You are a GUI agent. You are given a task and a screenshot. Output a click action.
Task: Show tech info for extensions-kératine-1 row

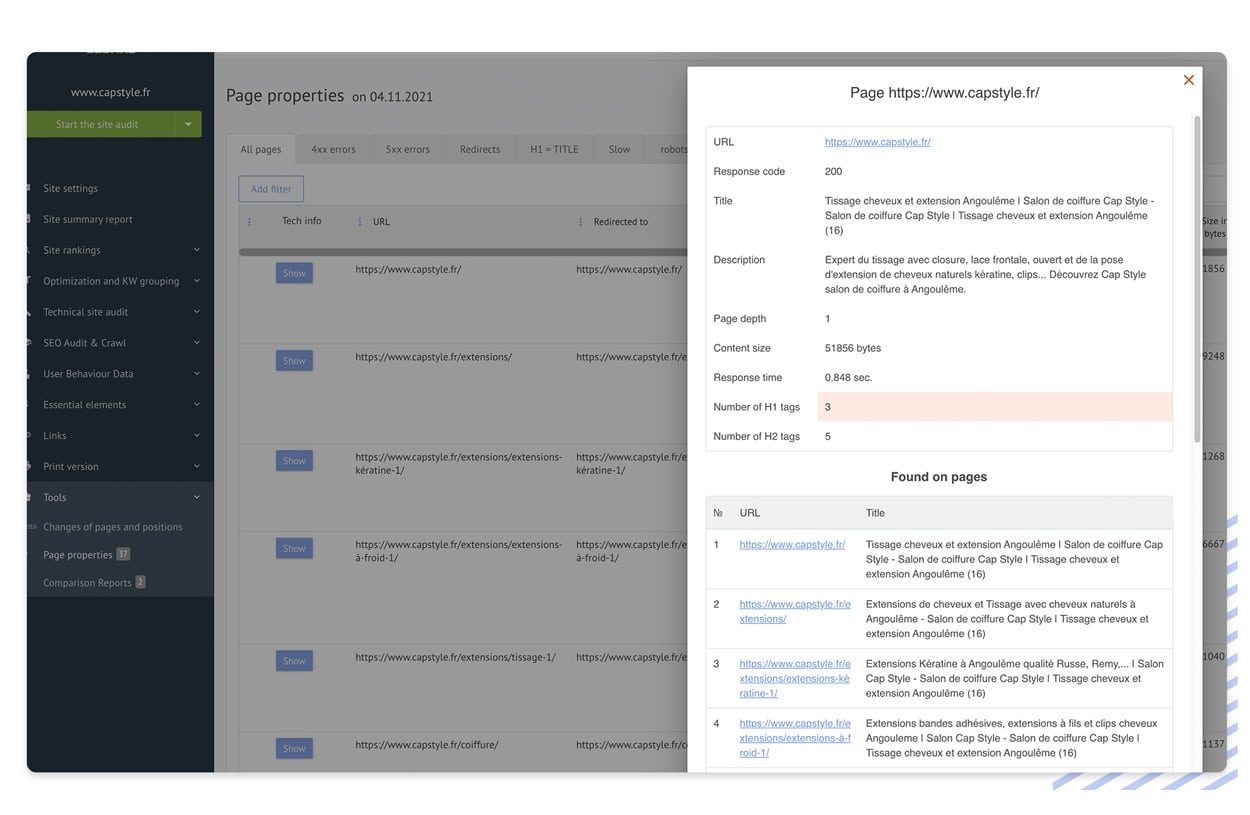(x=294, y=461)
